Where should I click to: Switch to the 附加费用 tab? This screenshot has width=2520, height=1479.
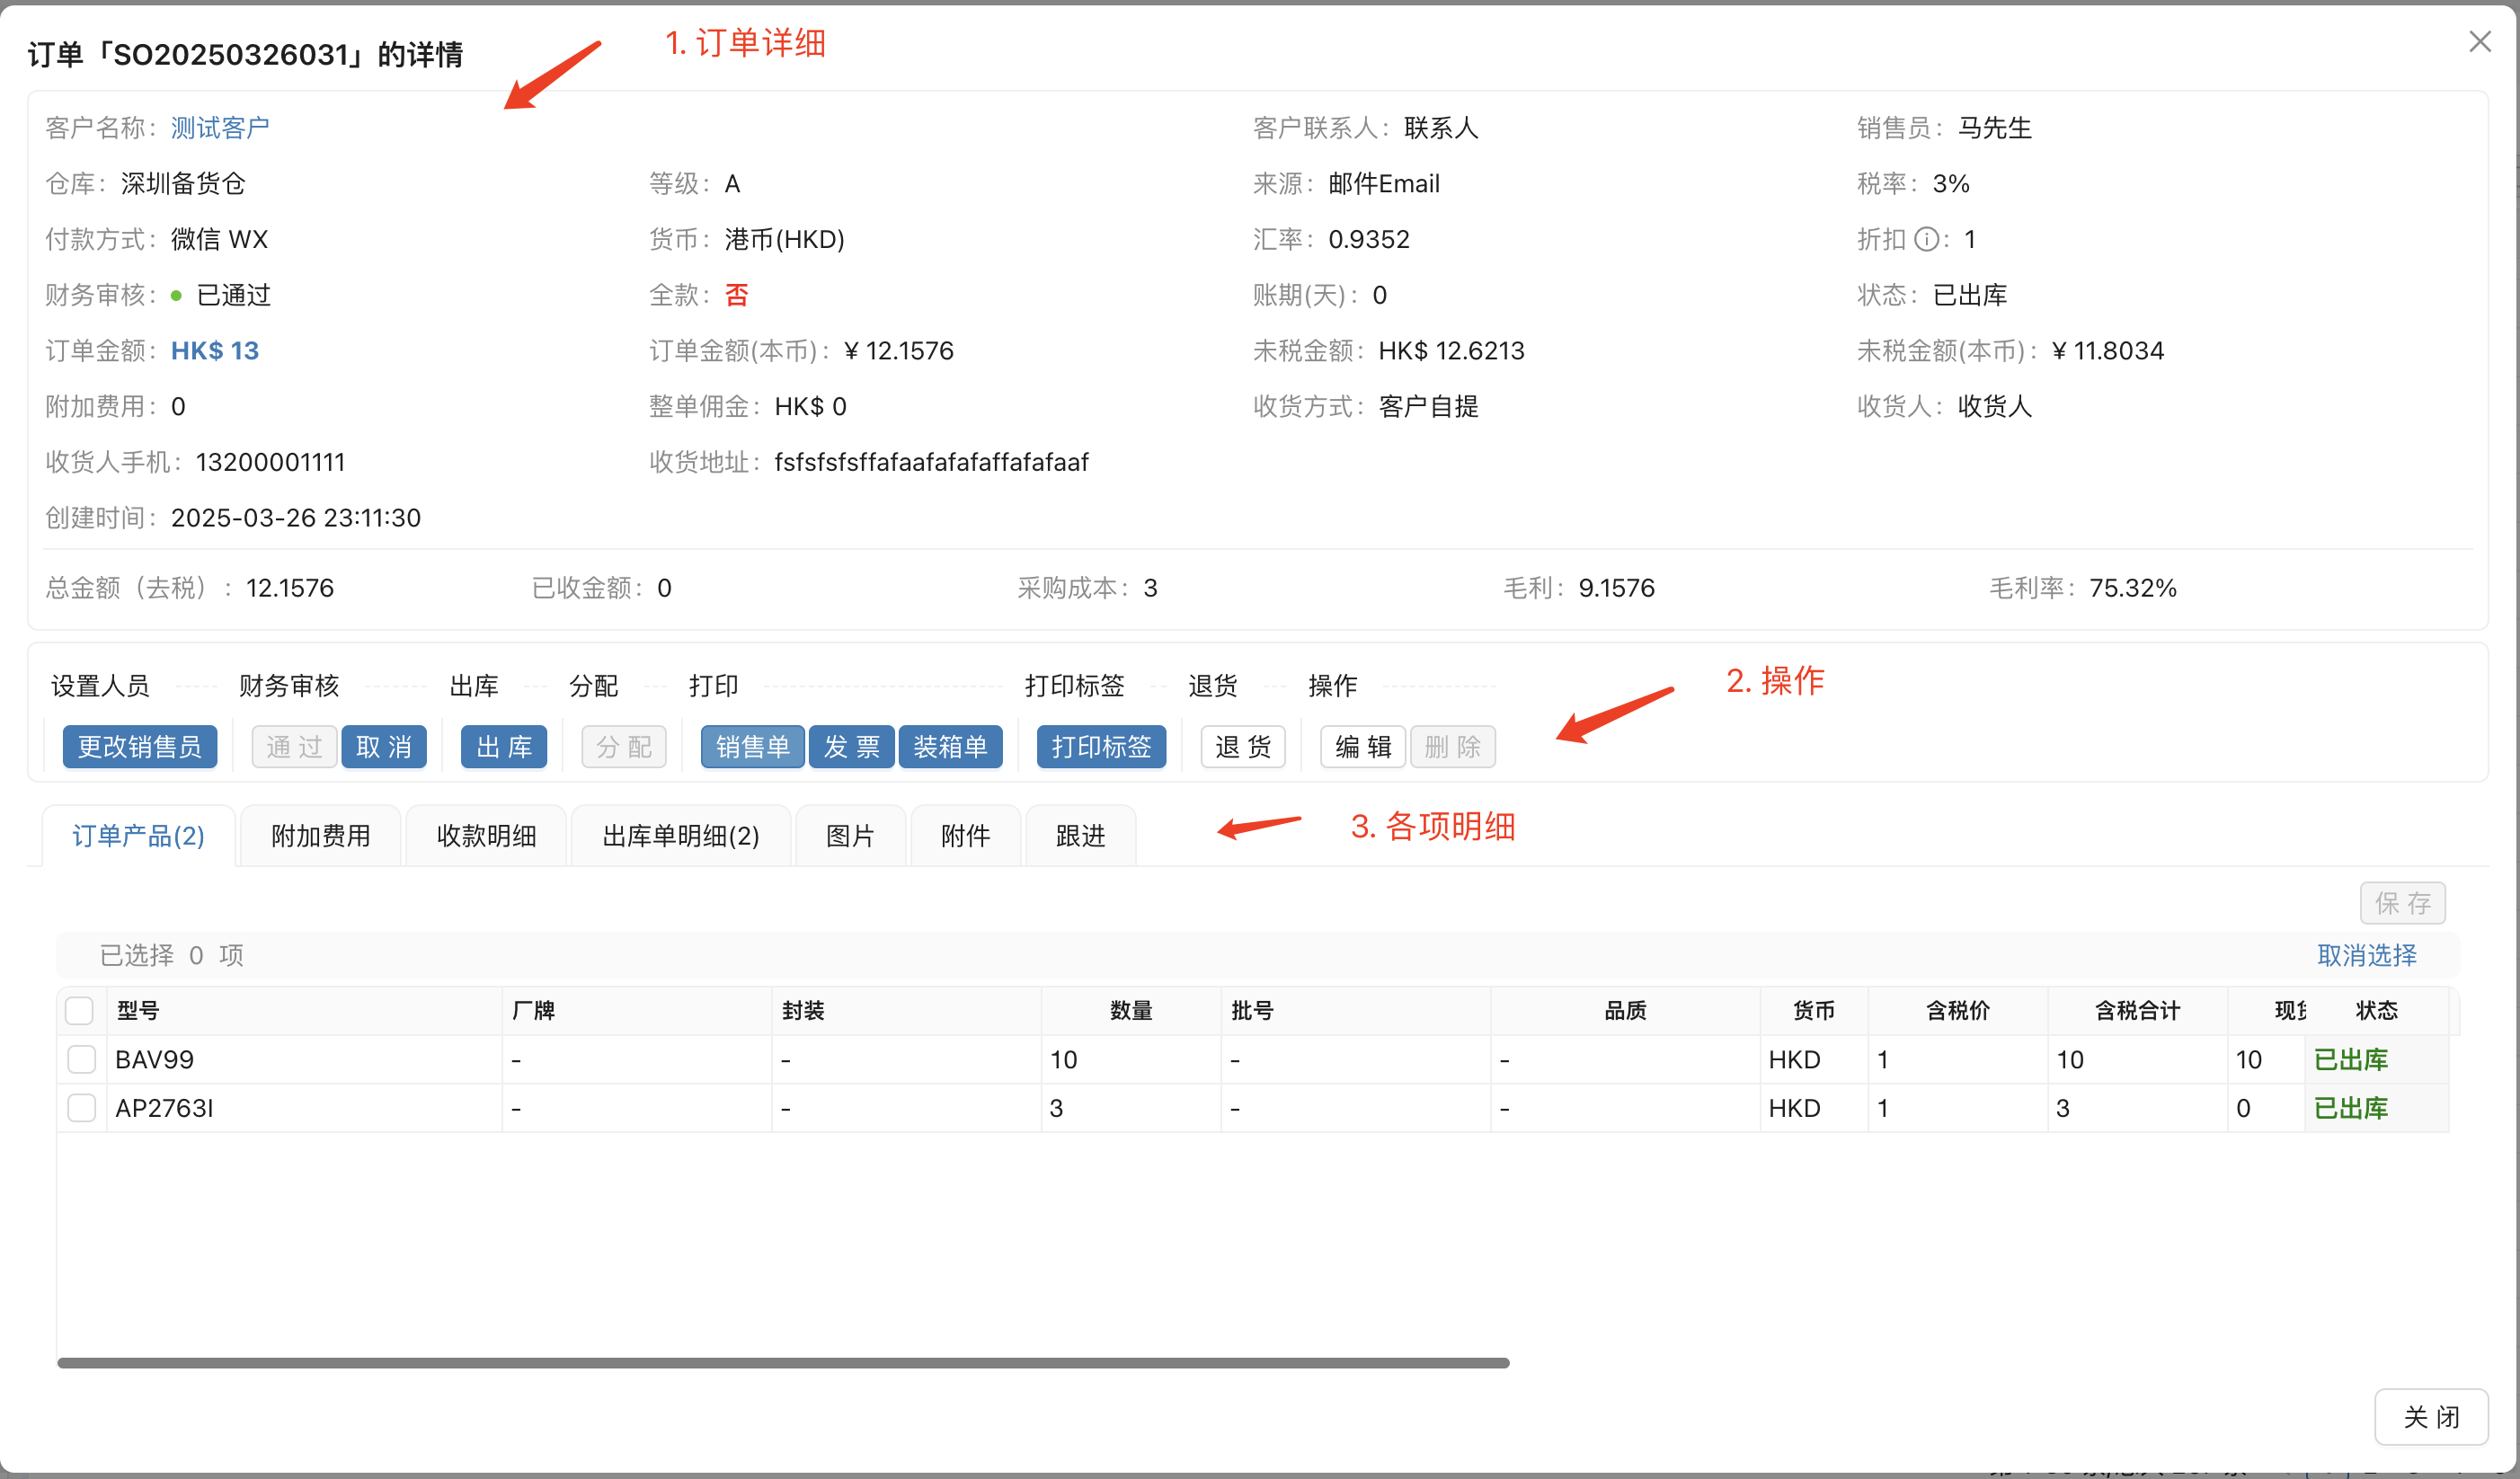319,835
